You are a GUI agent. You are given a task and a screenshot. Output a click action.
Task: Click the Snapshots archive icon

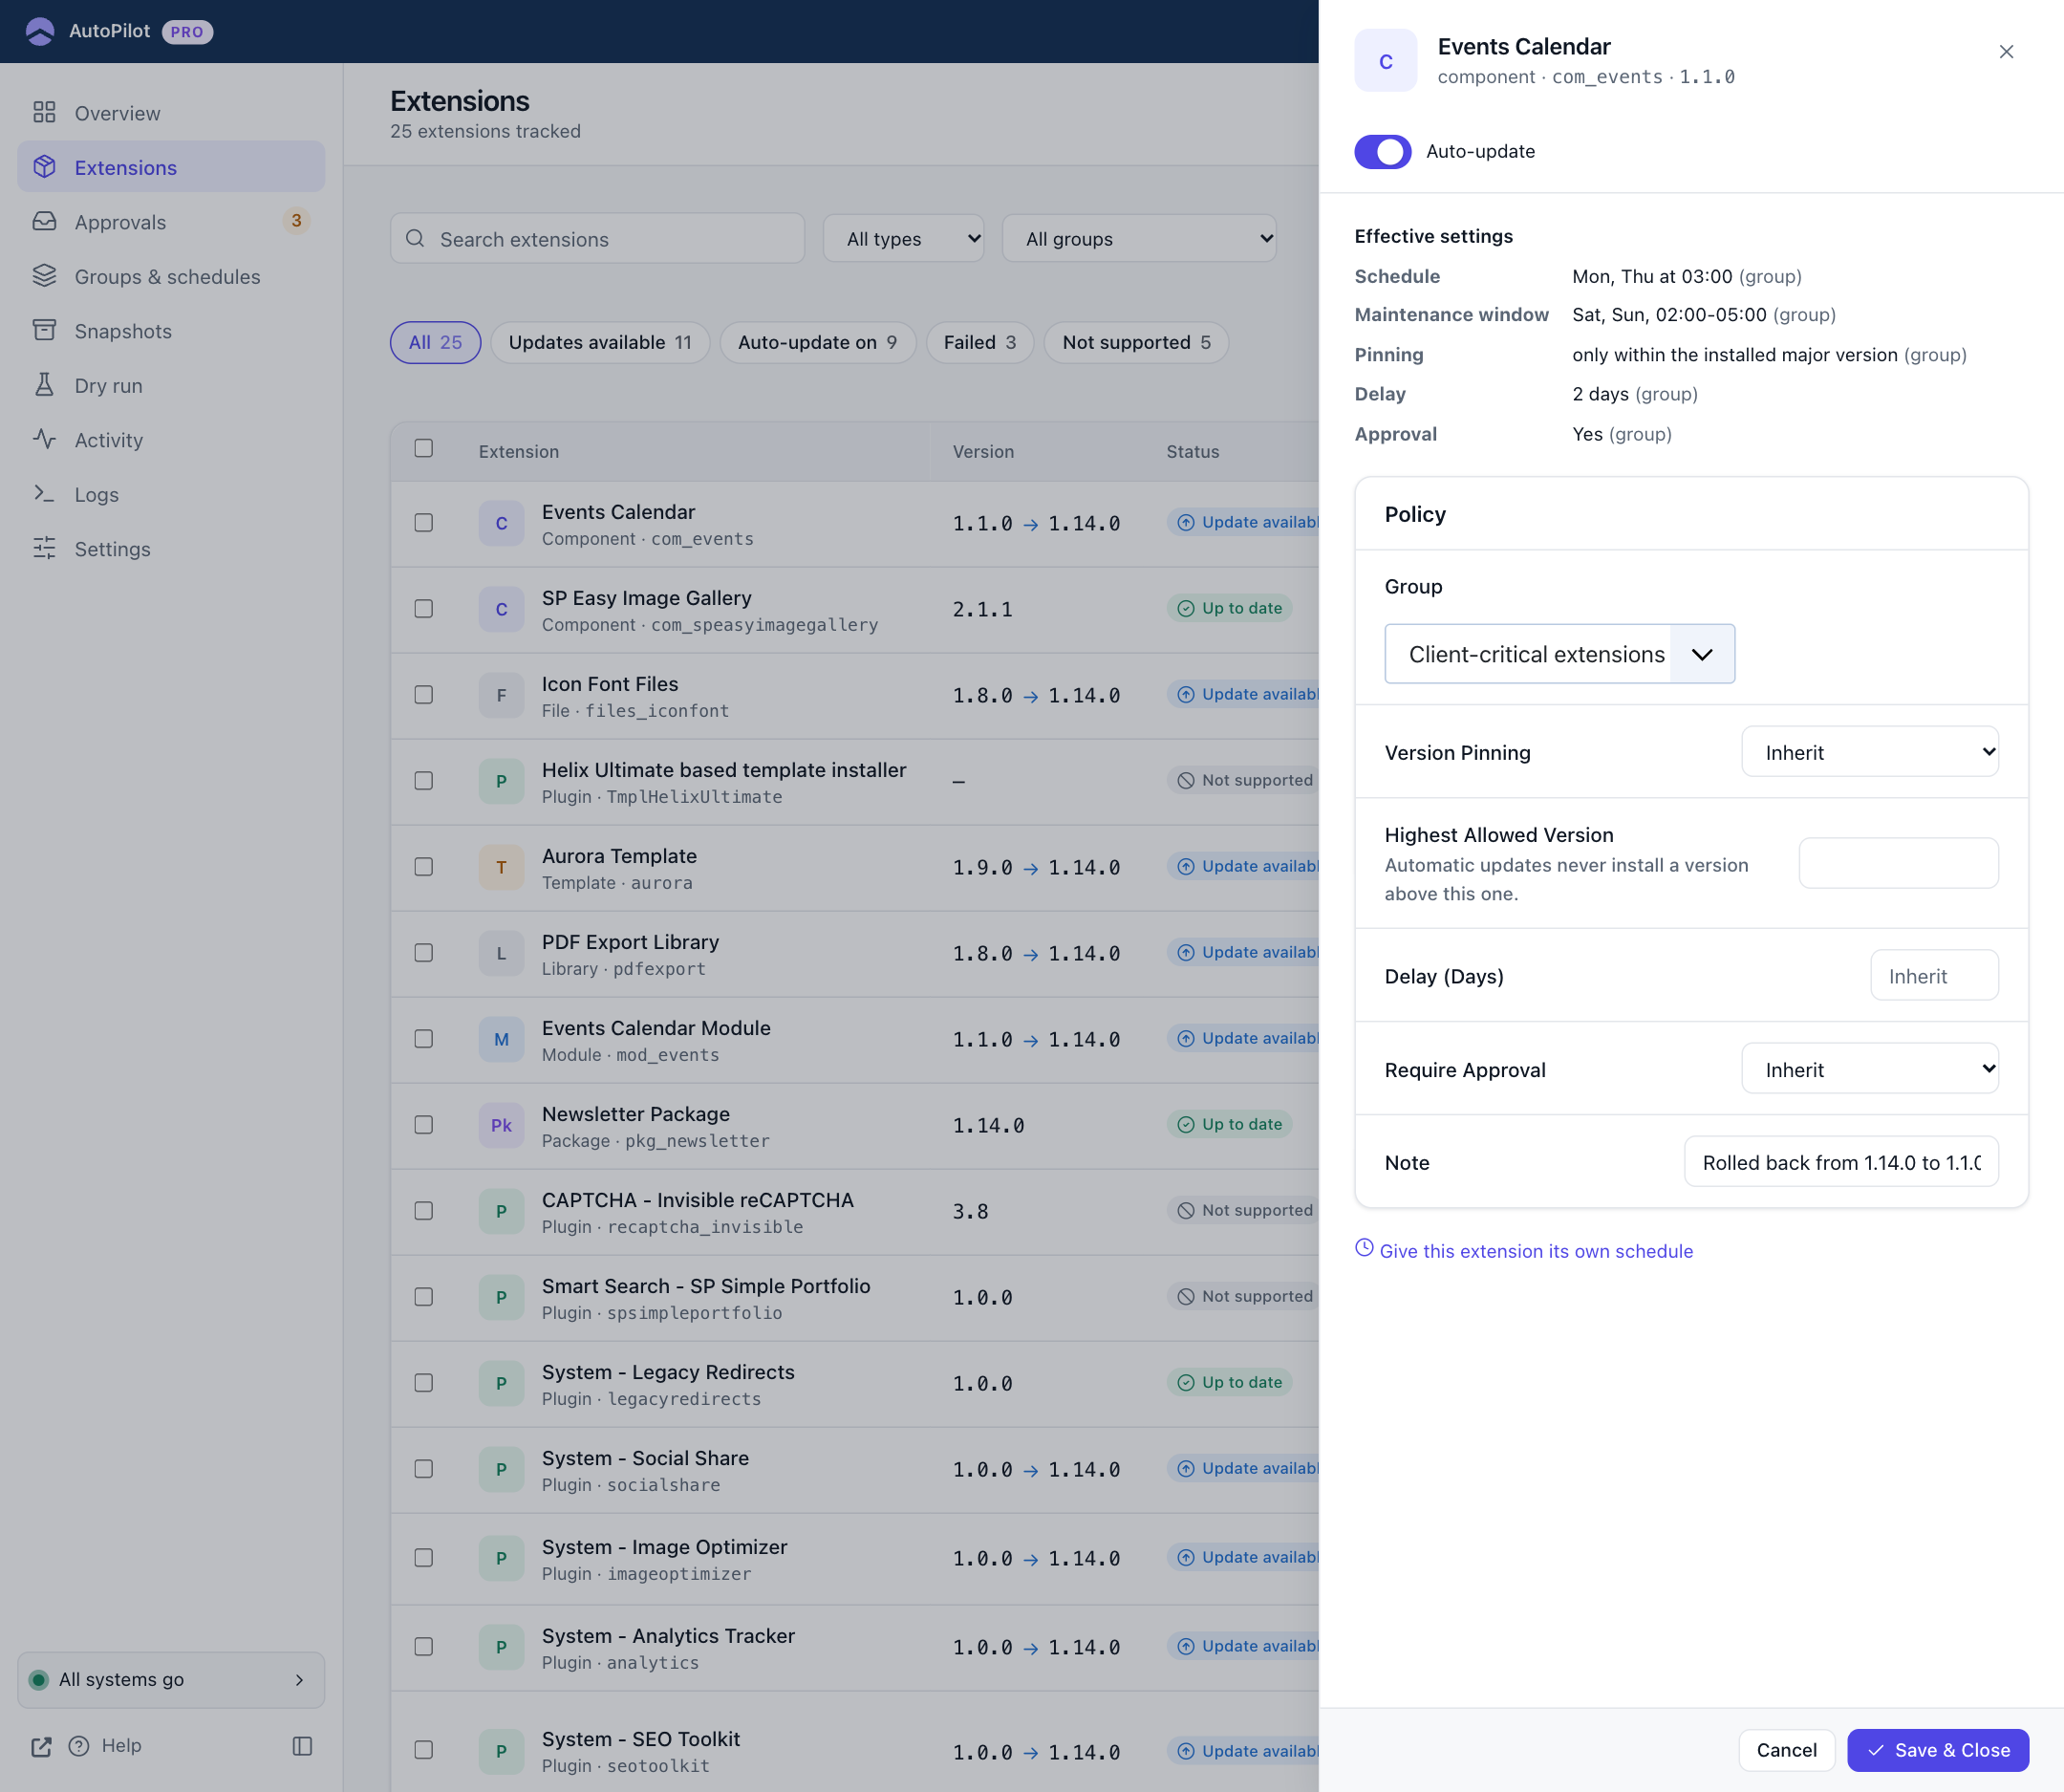44,330
